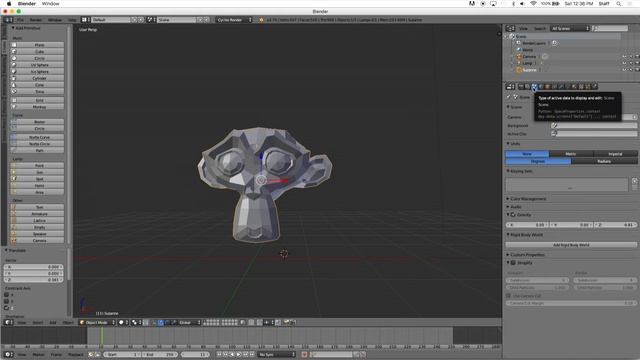
Task: Click the Spot lamp icon
Action: [x=14, y=179]
